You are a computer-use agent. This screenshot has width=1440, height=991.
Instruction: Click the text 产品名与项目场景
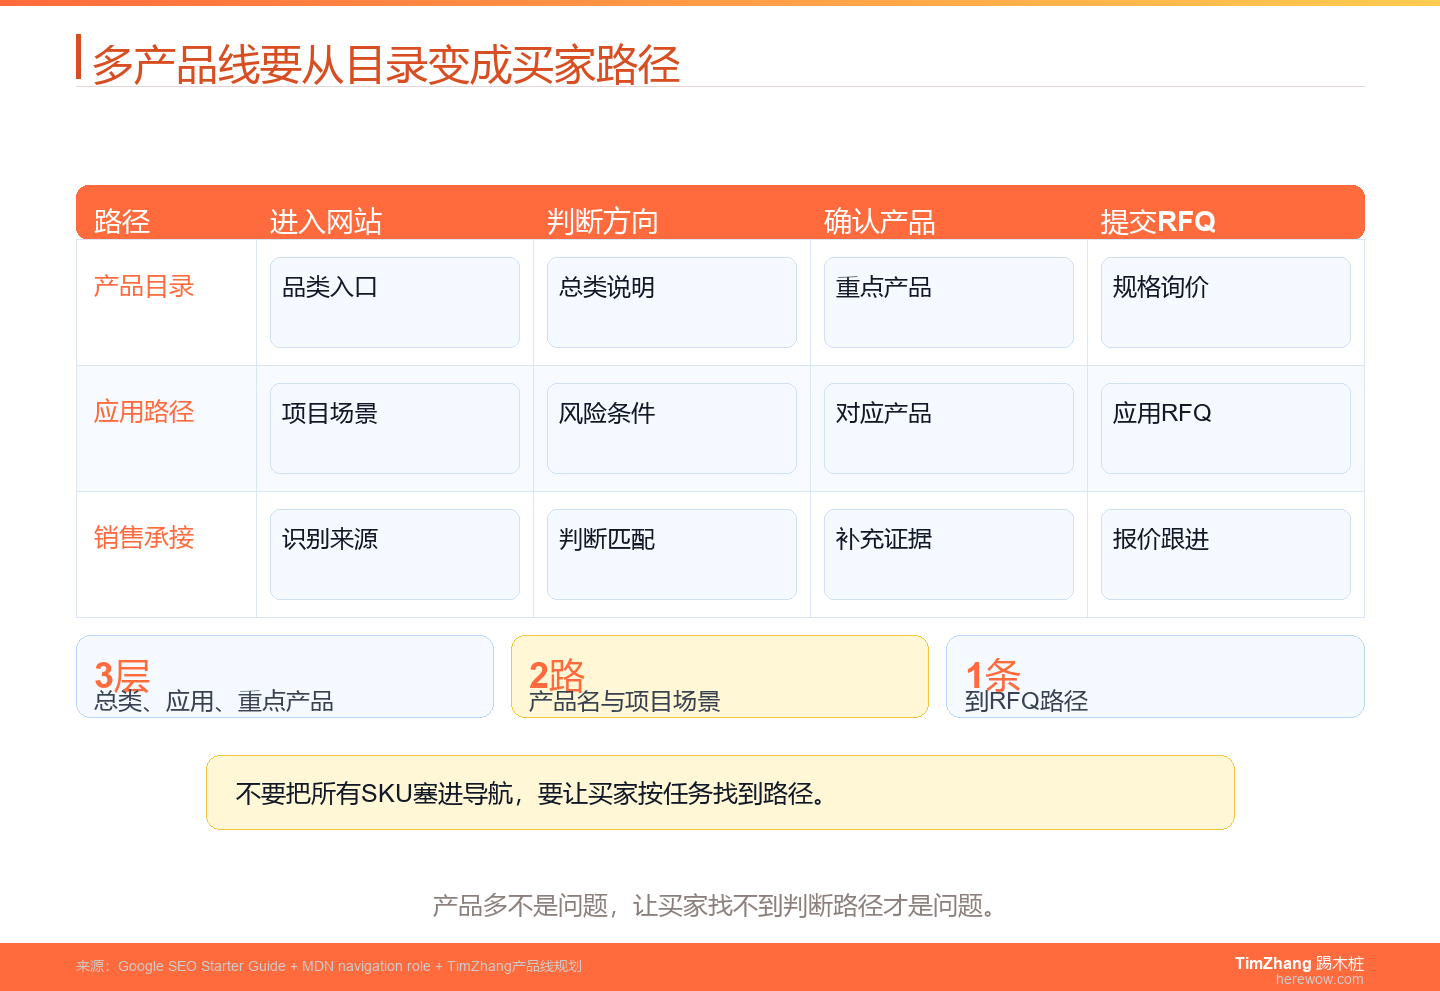(625, 702)
